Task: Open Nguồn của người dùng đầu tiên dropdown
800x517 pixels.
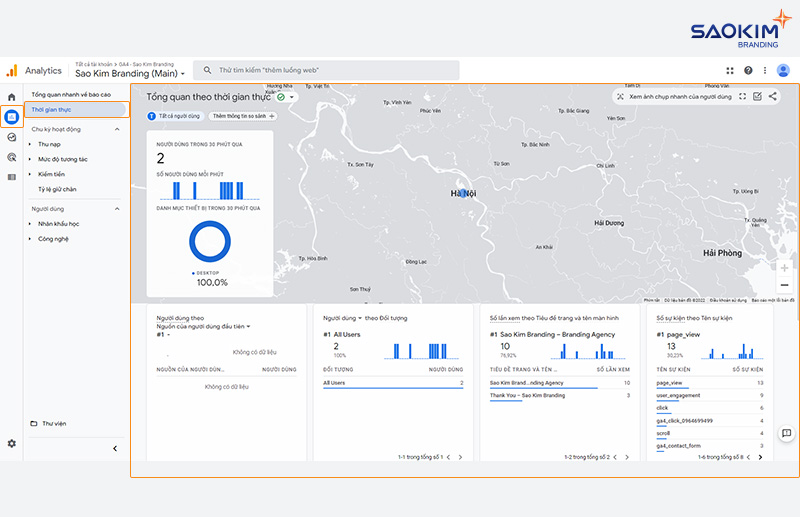Action: pos(203,327)
